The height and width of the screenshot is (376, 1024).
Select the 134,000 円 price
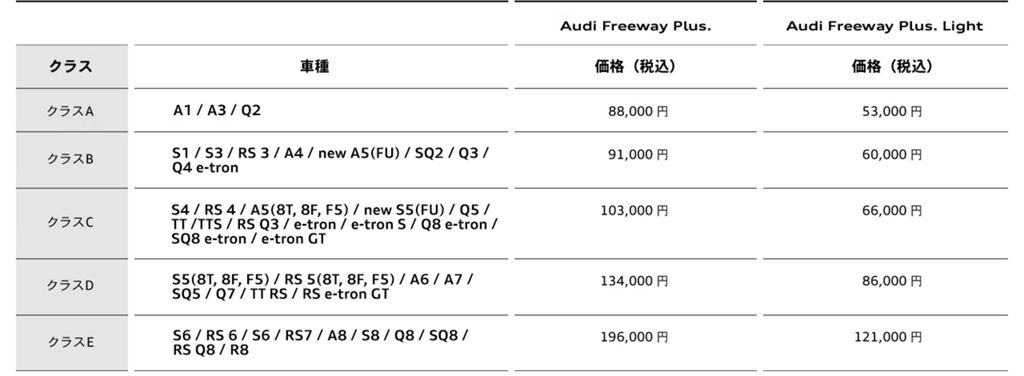pyautogui.click(x=634, y=281)
